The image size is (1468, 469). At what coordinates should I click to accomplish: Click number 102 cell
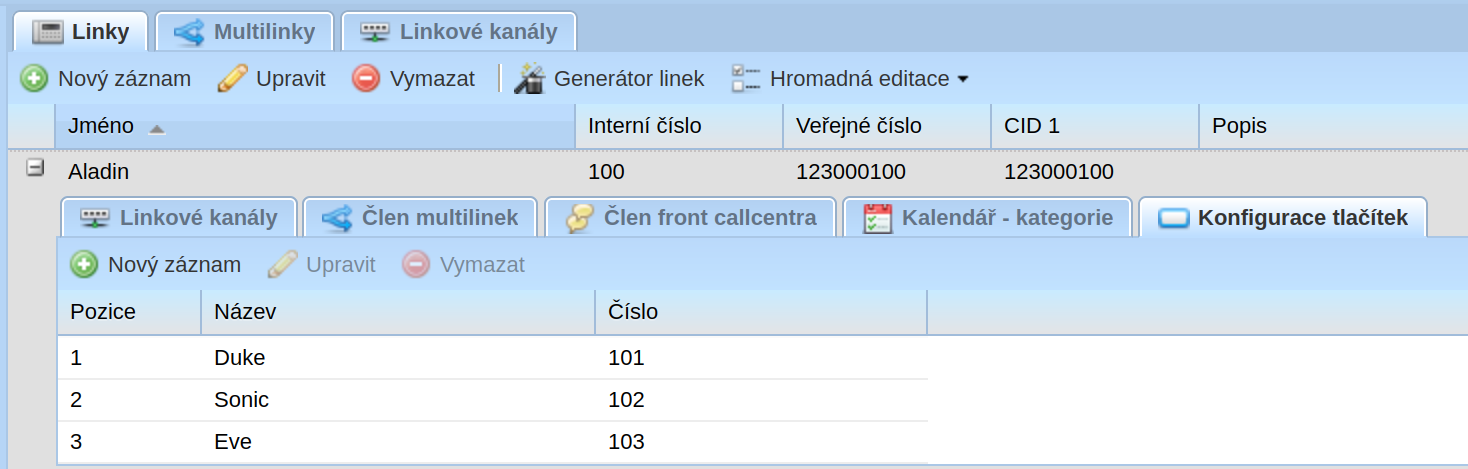[x=761, y=400]
